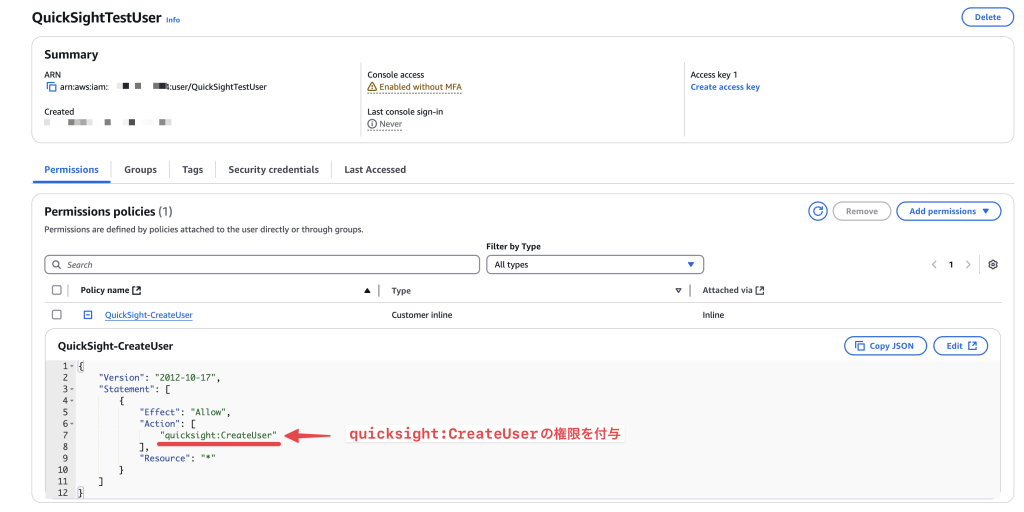Image resolution: width=1024 pixels, height=512 pixels.
Task: Fold the Statement block at line 3
Action: (72, 389)
